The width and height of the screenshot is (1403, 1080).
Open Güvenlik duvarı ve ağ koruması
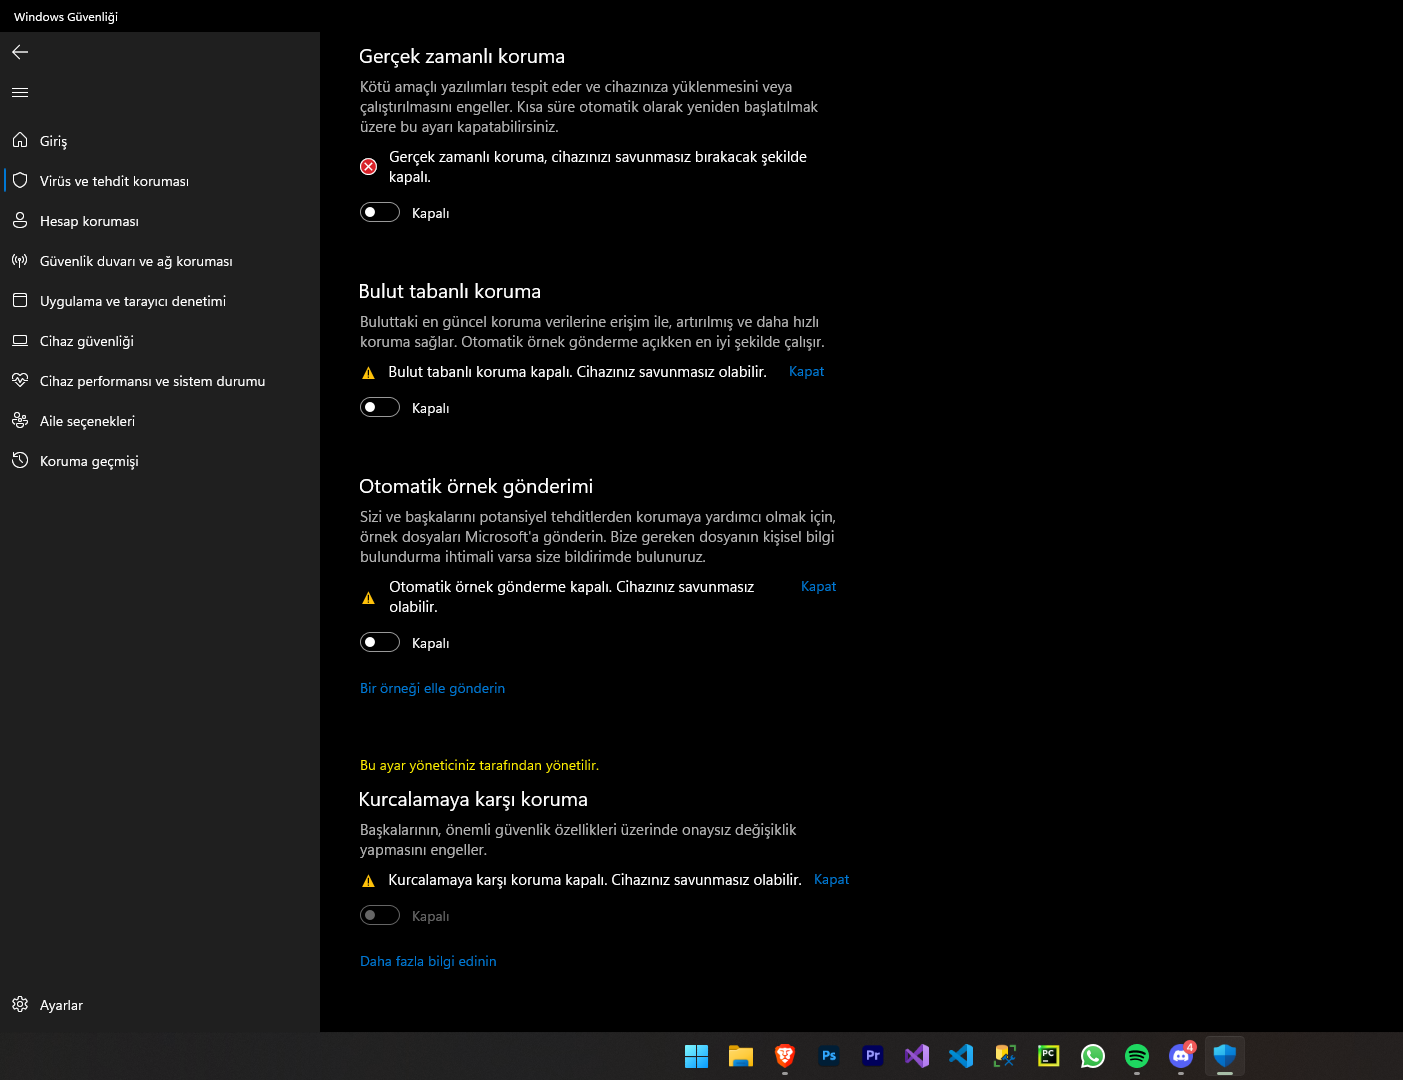coord(160,261)
